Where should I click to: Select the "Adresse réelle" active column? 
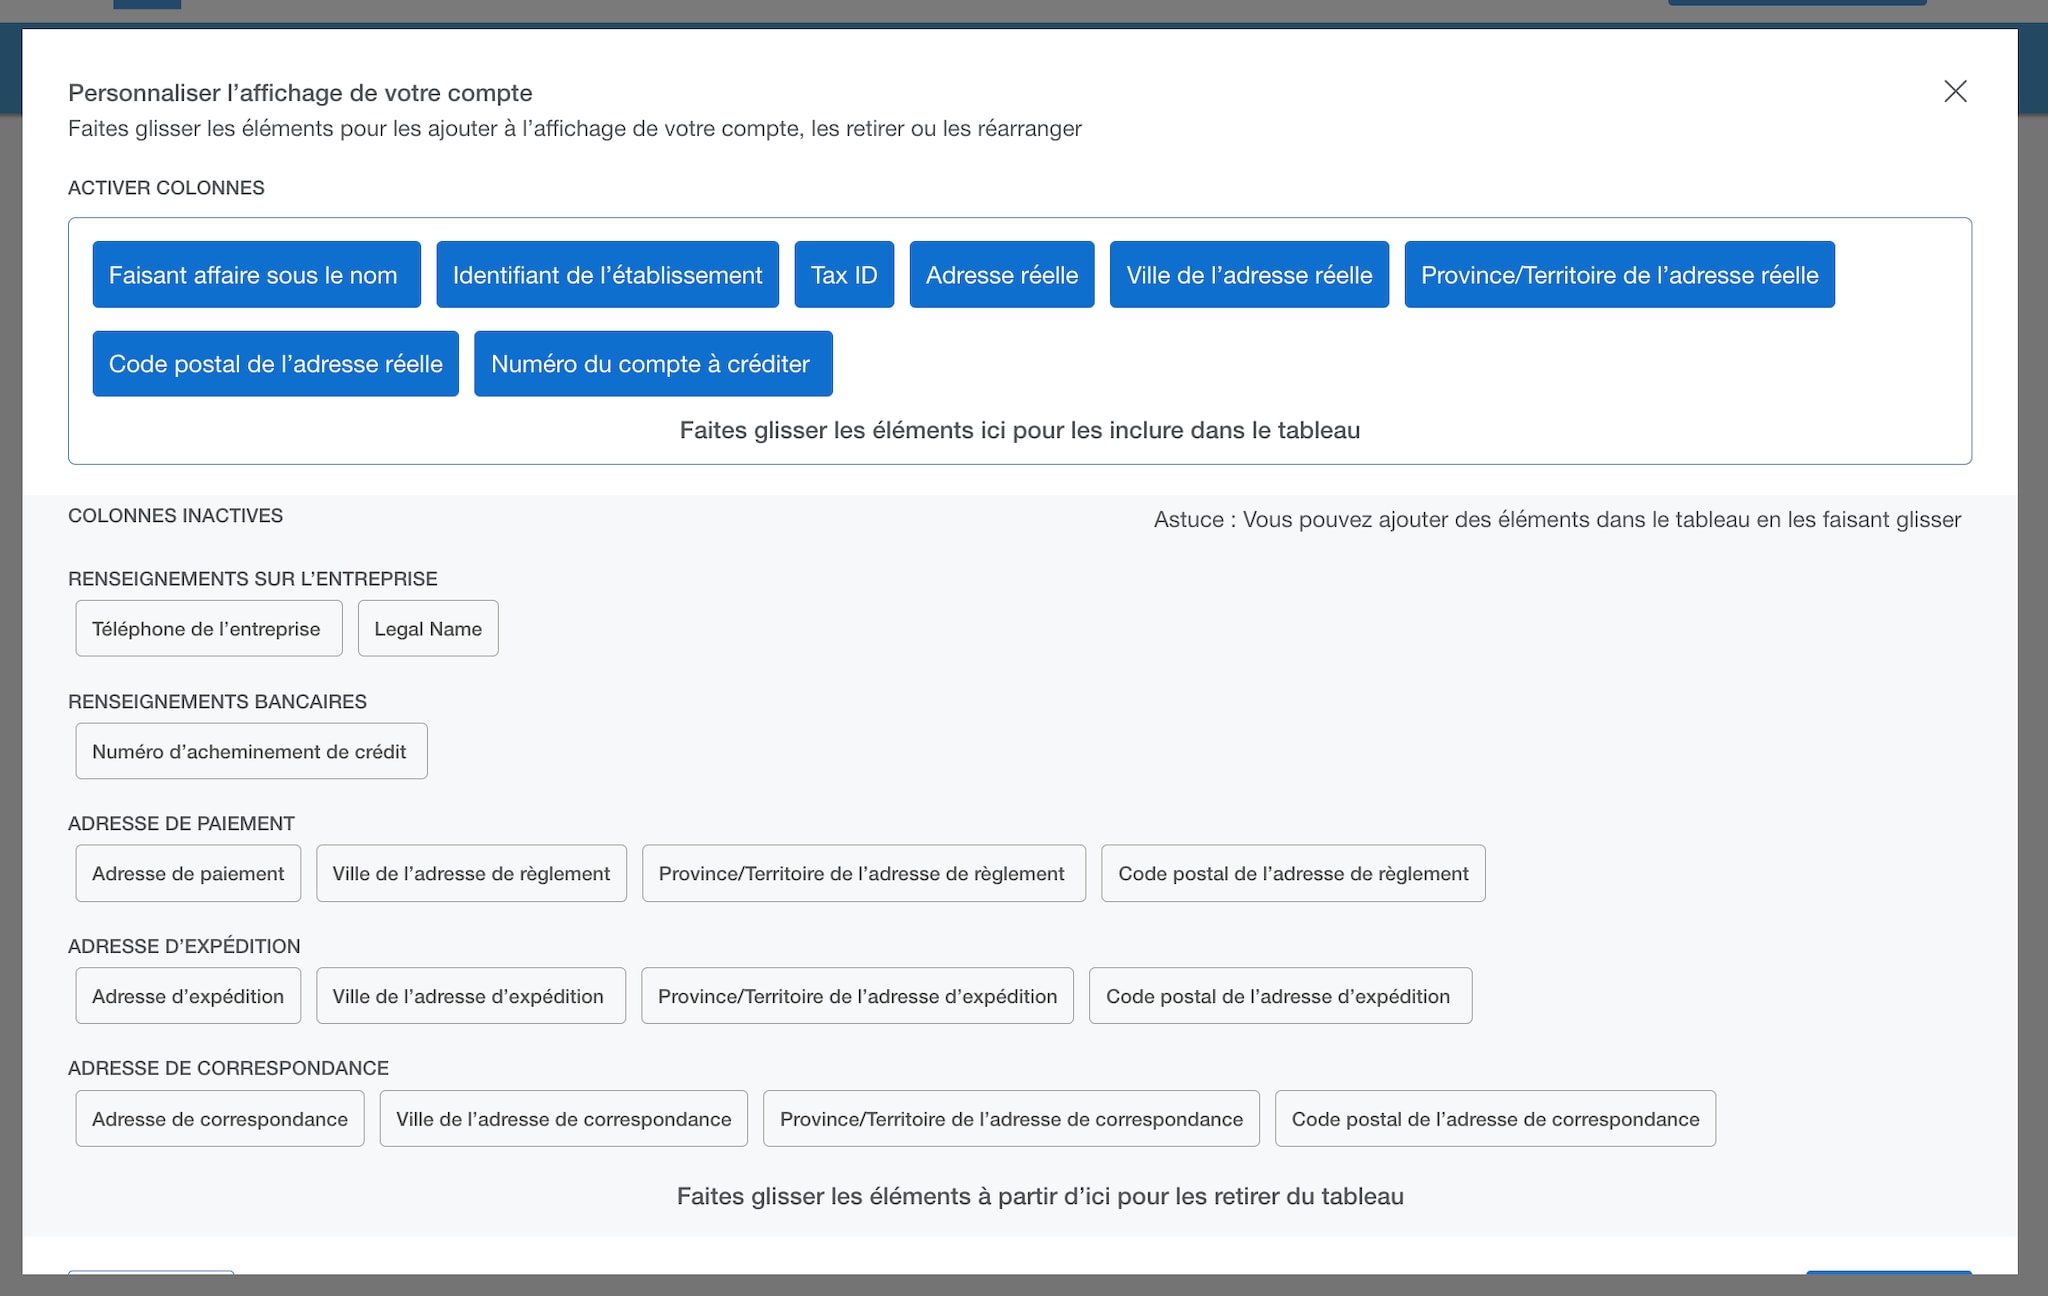click(x=1001, y=274)
